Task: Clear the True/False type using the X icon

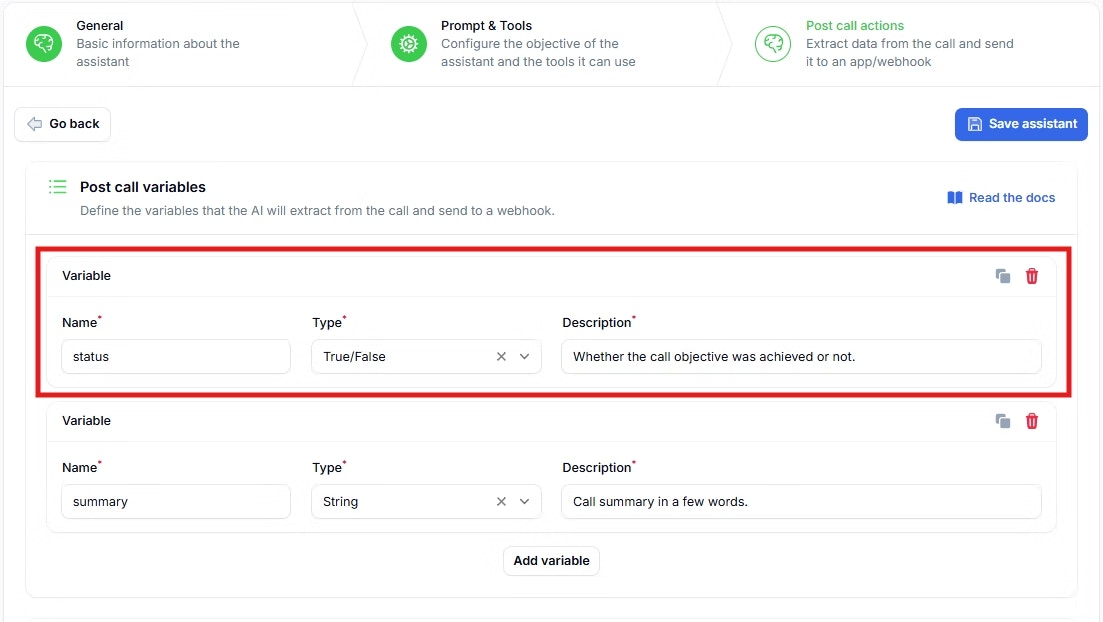Action: click(500, 356)
